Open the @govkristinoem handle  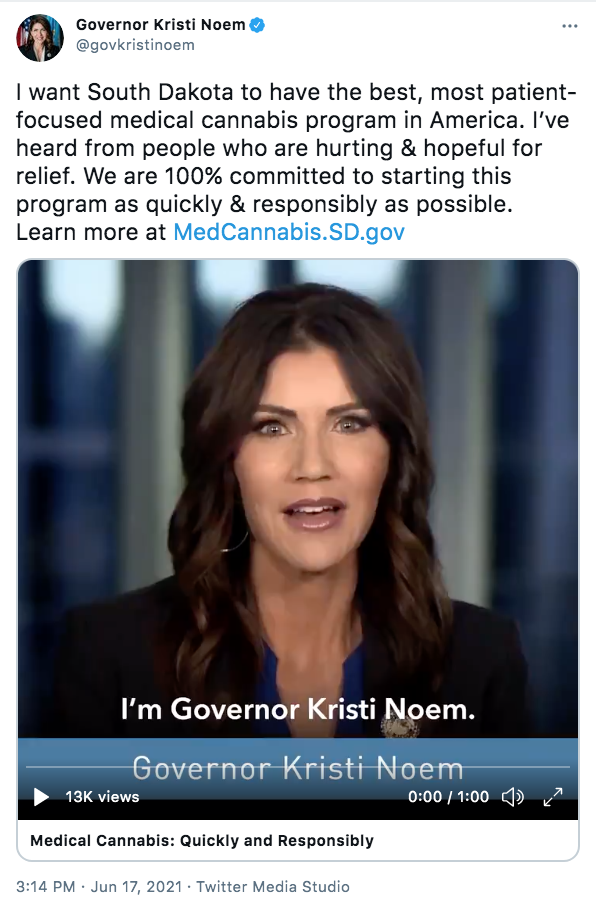point(135,45)
